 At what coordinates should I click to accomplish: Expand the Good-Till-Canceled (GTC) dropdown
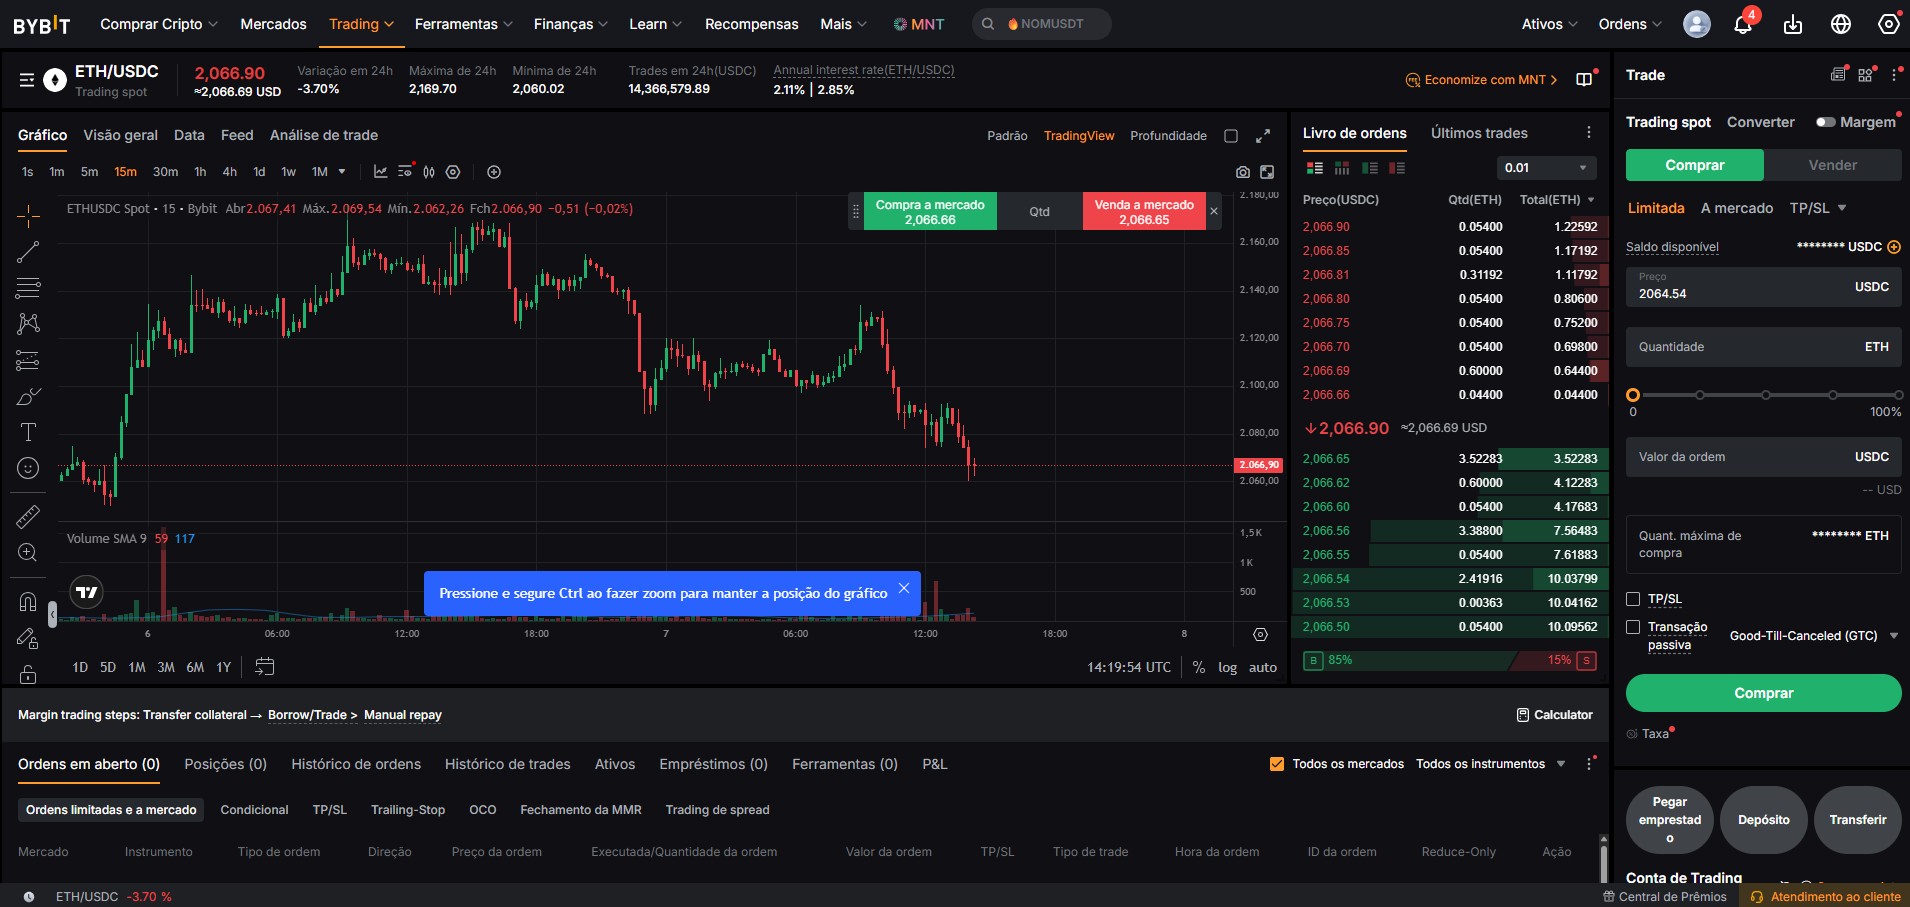click(1811, 635)
